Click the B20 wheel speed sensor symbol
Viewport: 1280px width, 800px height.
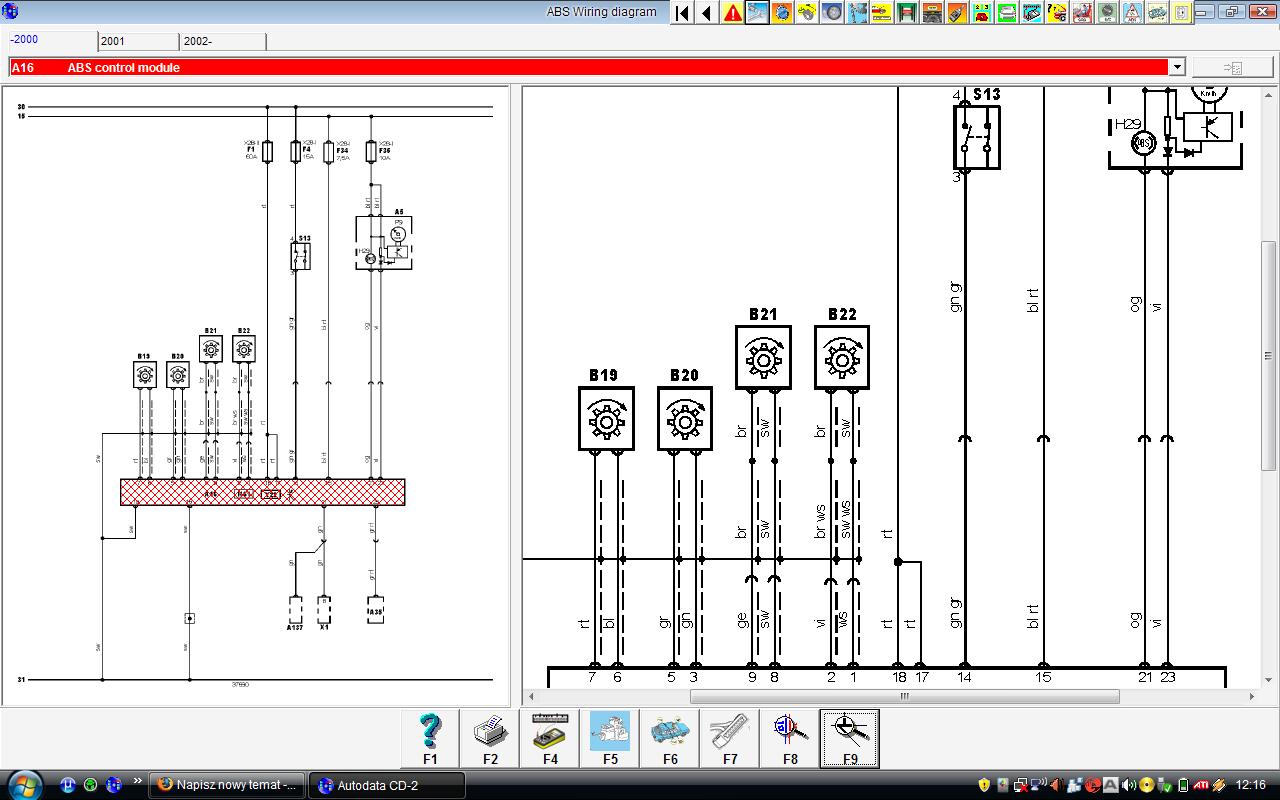point(685,420)
